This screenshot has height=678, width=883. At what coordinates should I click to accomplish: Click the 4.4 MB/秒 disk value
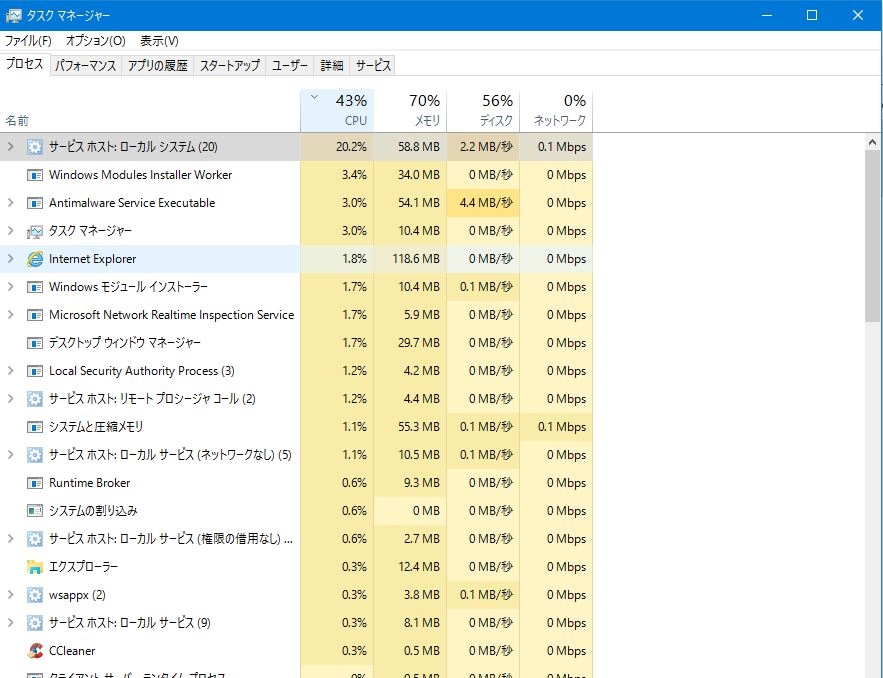[x=486, y=203]
